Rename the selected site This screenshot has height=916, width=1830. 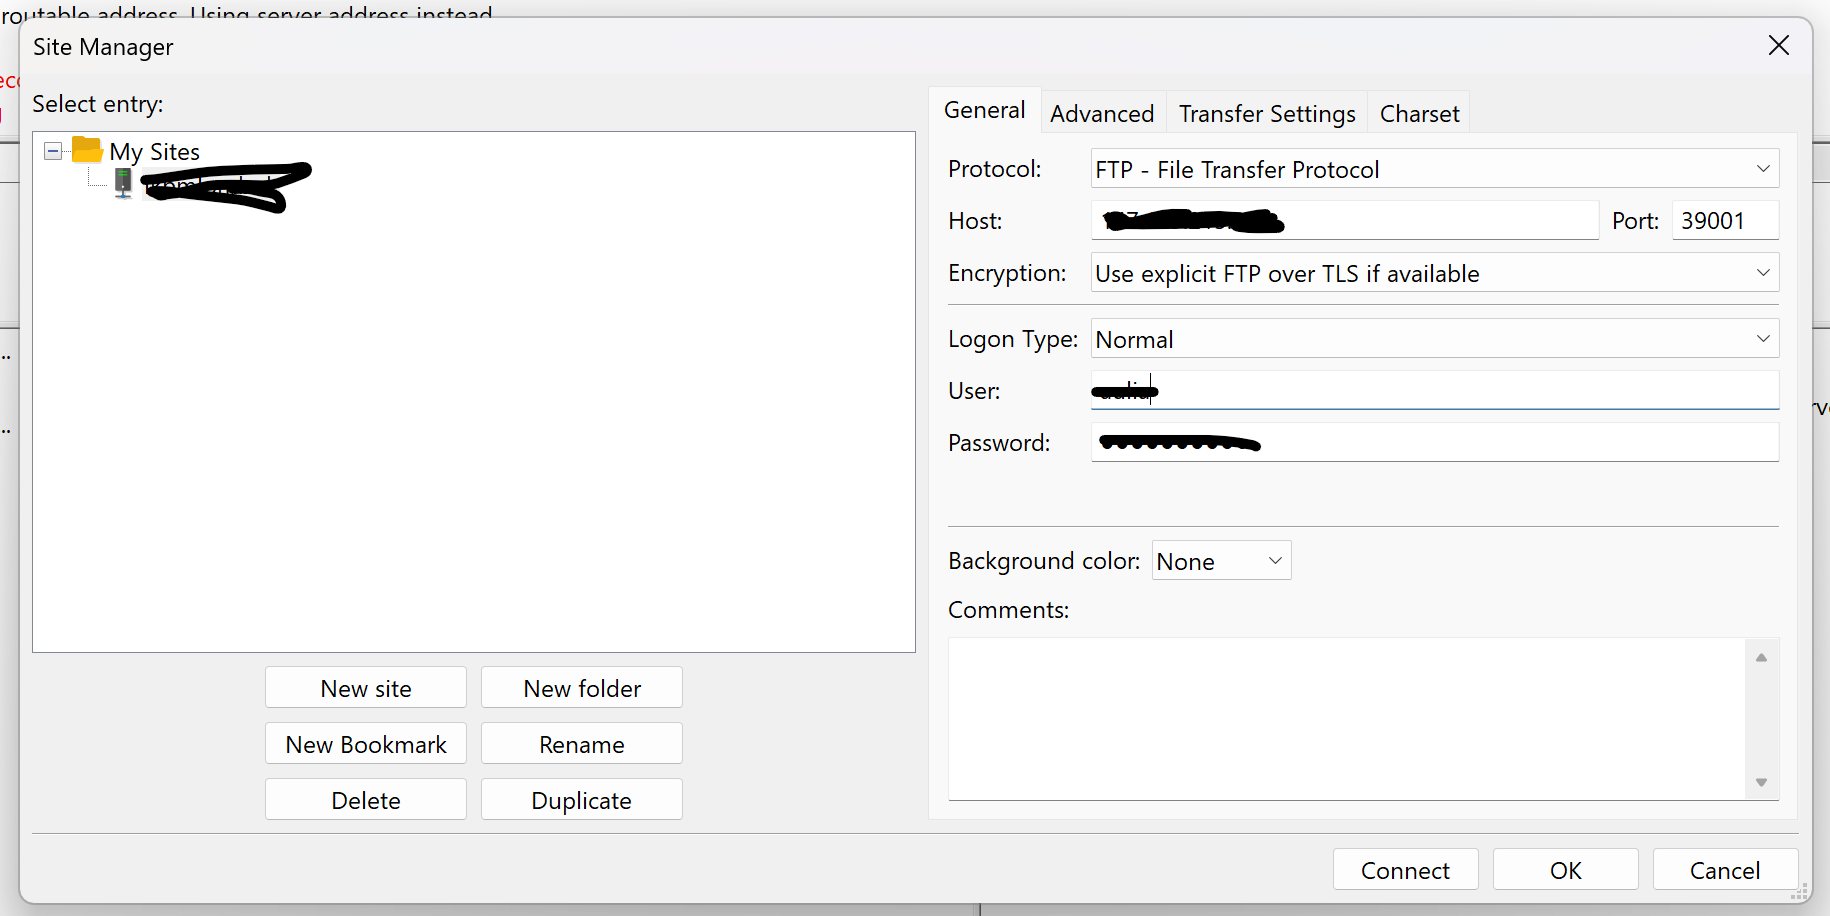pos(581,743)
